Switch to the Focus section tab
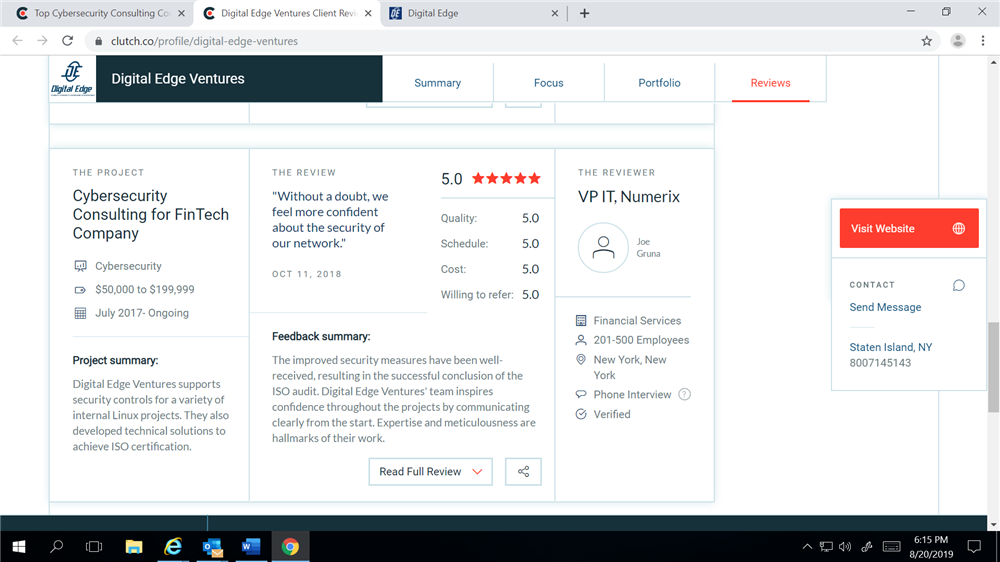This screenshot has width=1000, height=562. pyautogui.click(x=548, y=83)
